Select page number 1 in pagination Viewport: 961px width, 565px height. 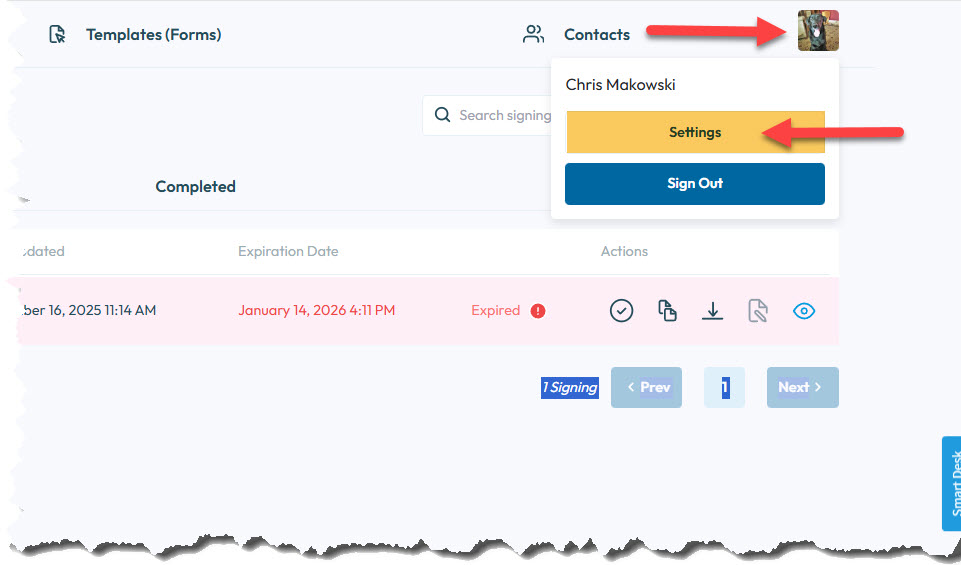725,387
